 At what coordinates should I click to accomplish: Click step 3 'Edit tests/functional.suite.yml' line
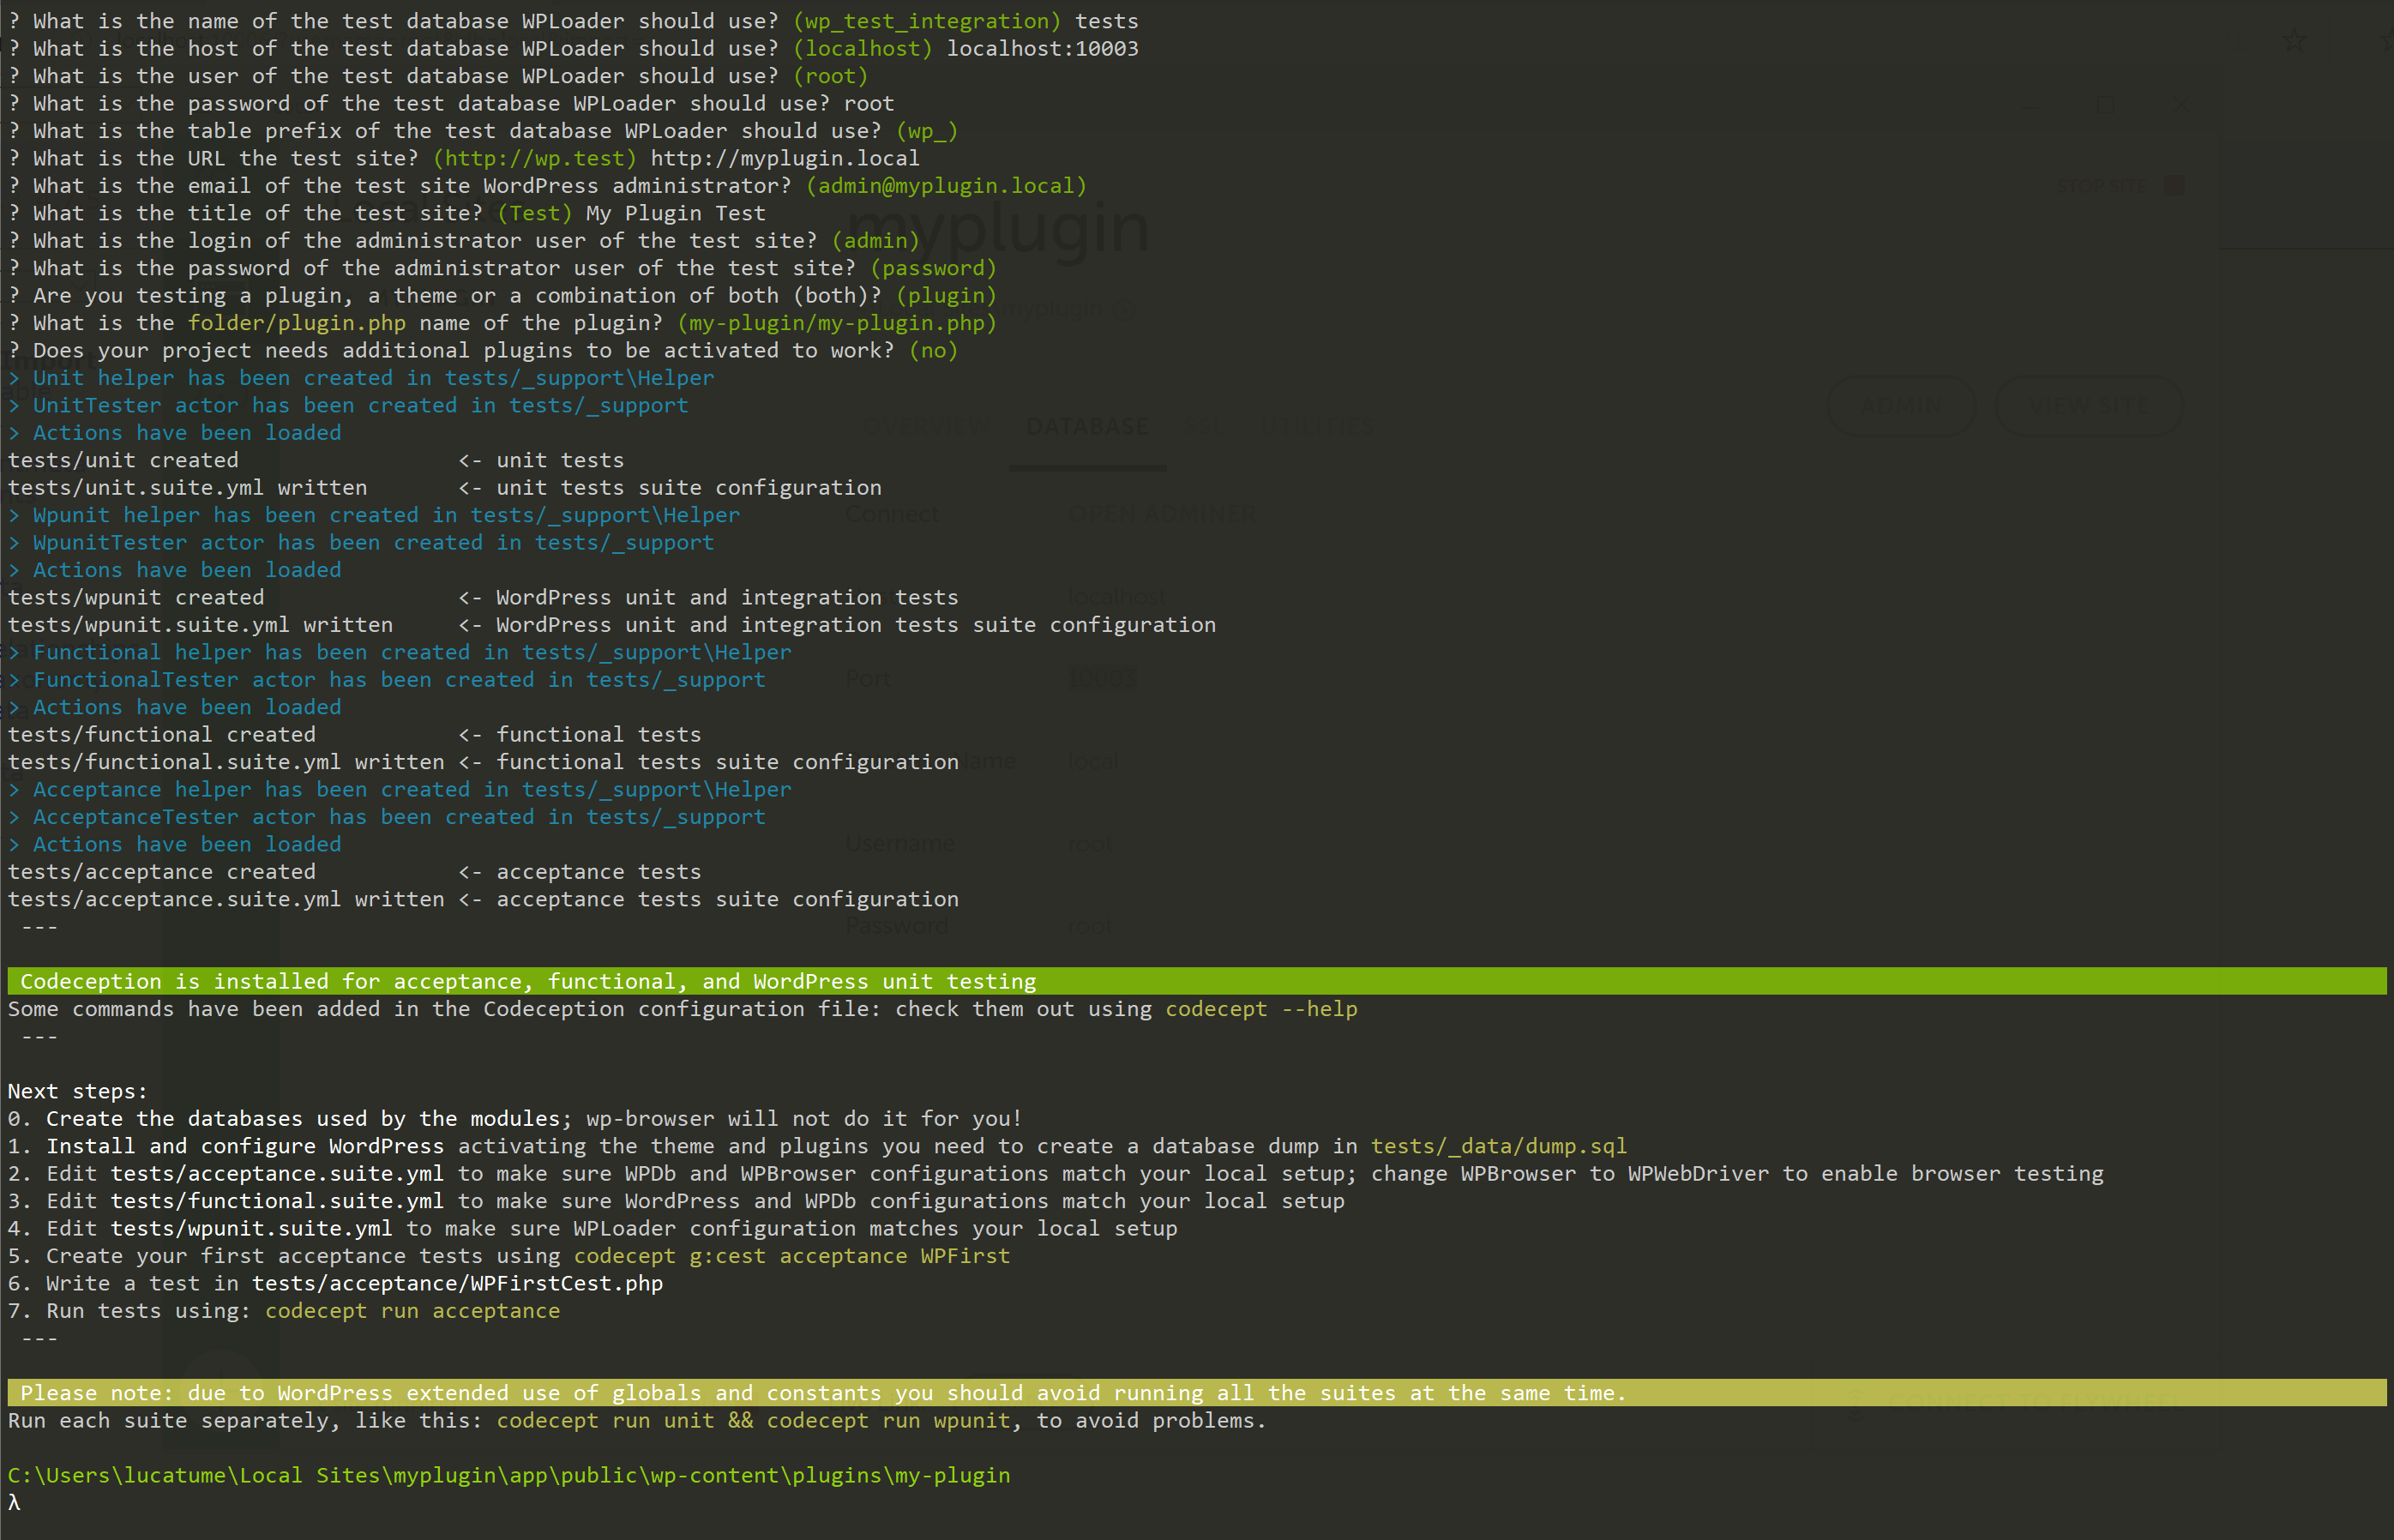[x=676, y=1201]
